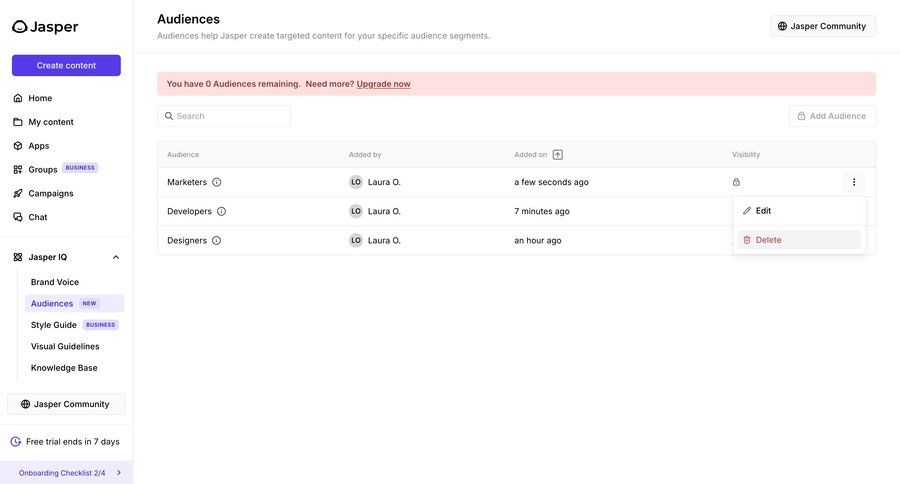
Task: Click the Upgrade now link
Action: point(383,84)
